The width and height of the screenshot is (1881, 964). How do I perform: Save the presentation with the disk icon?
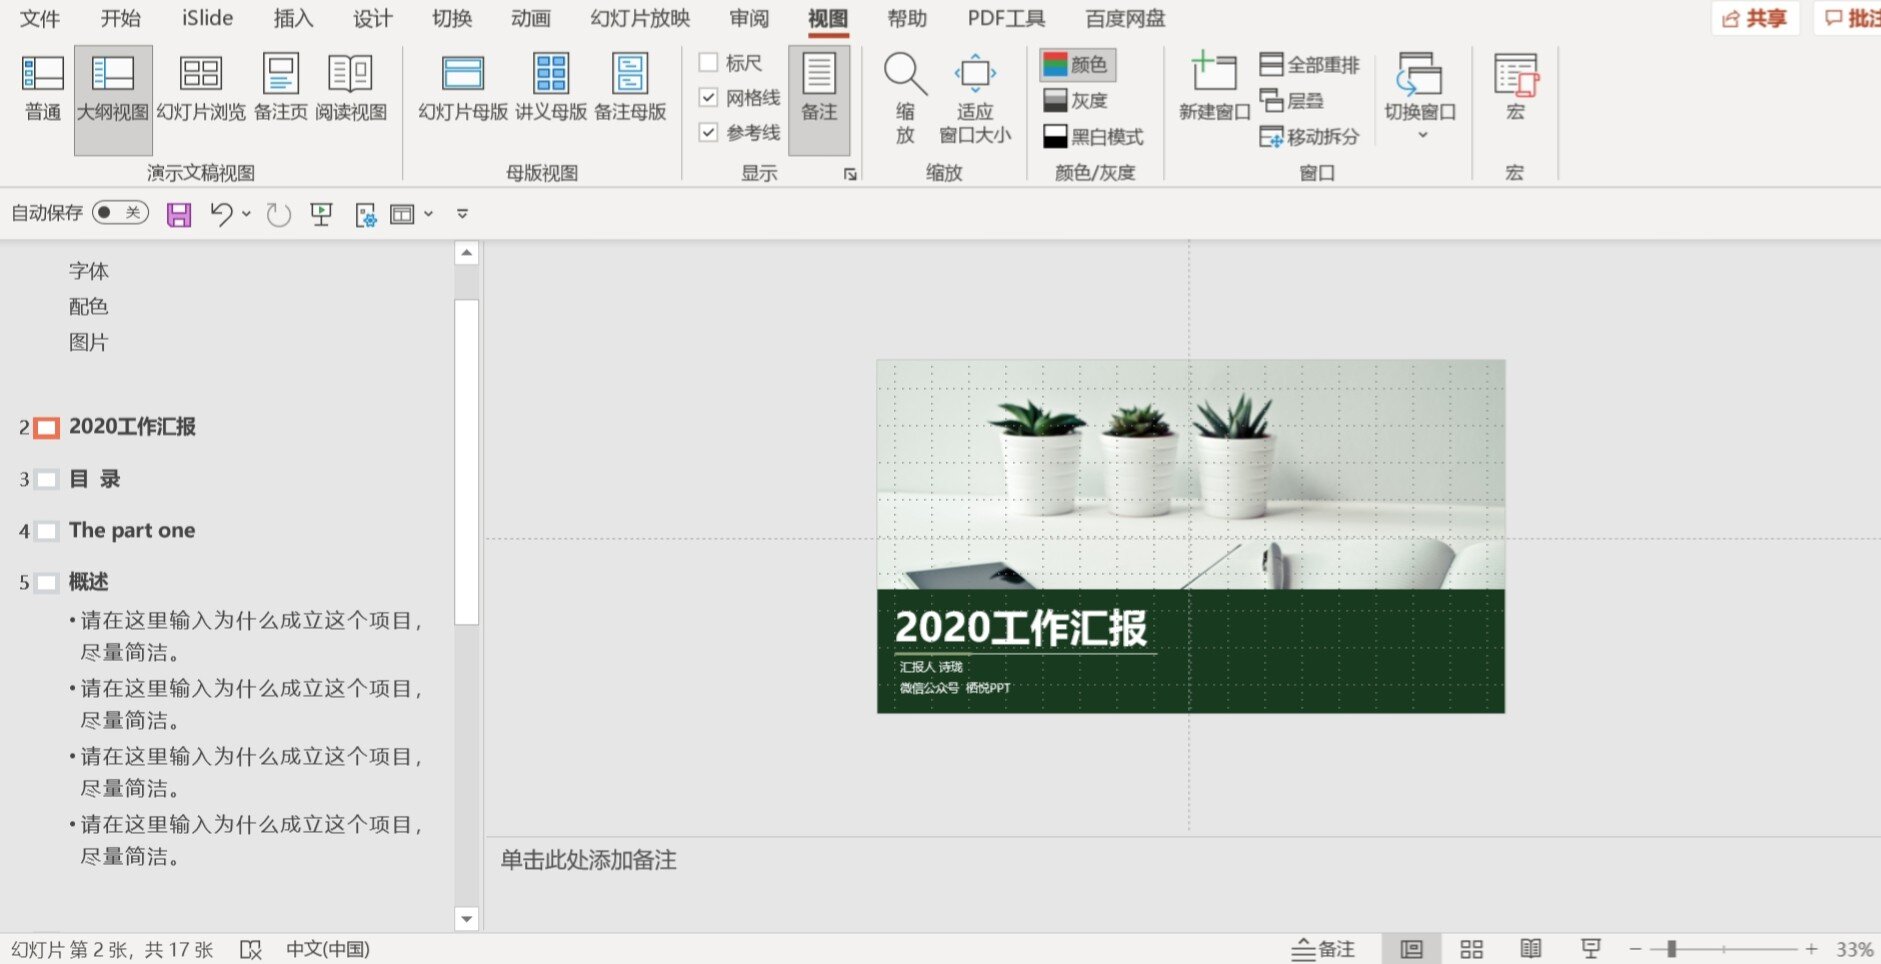click(179, 214)
